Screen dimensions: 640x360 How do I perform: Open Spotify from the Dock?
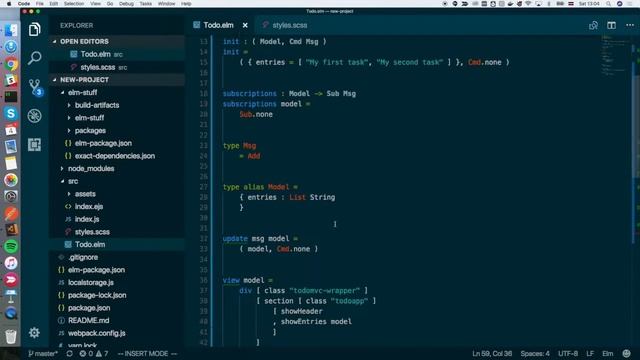click(11, 246)
